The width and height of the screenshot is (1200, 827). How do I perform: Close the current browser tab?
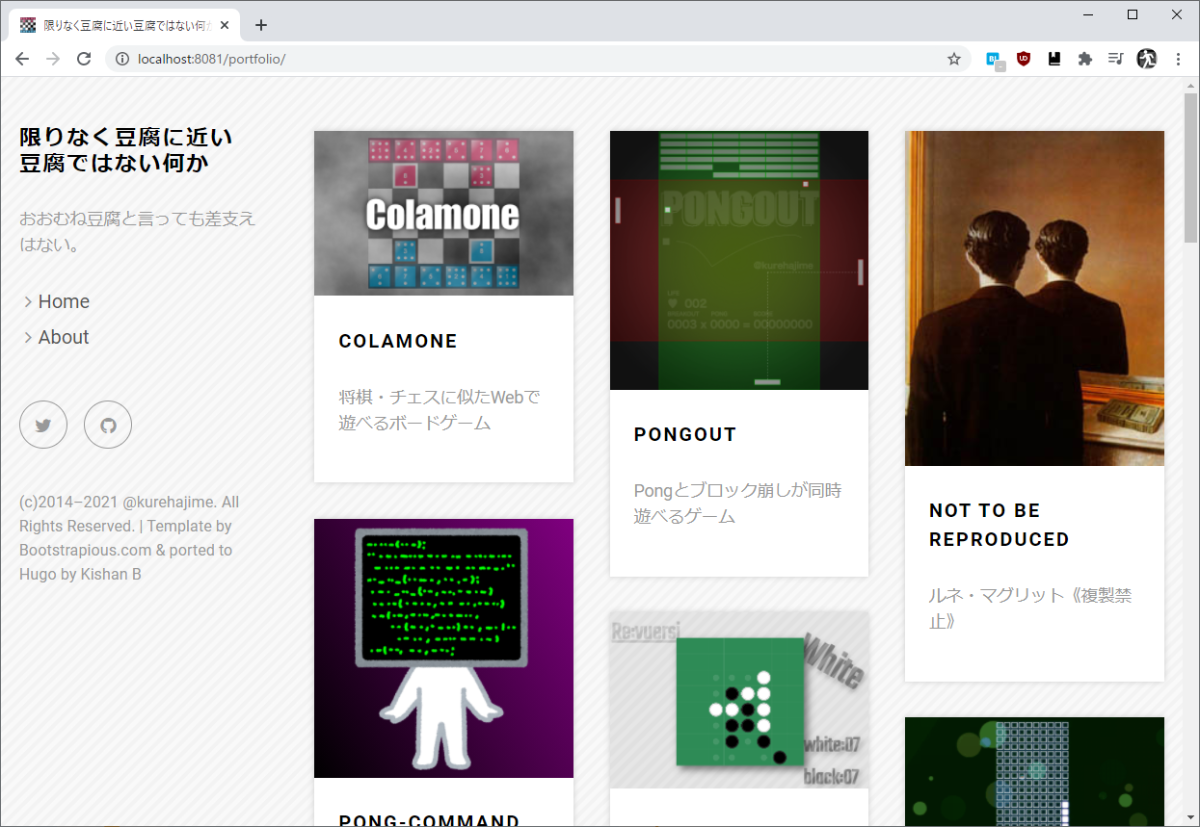click(x=224, y=25)
